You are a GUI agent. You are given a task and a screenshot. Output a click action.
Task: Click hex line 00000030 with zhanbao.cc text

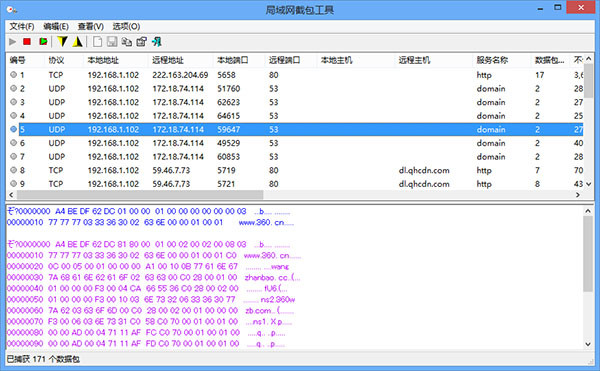tap(153, 277)
